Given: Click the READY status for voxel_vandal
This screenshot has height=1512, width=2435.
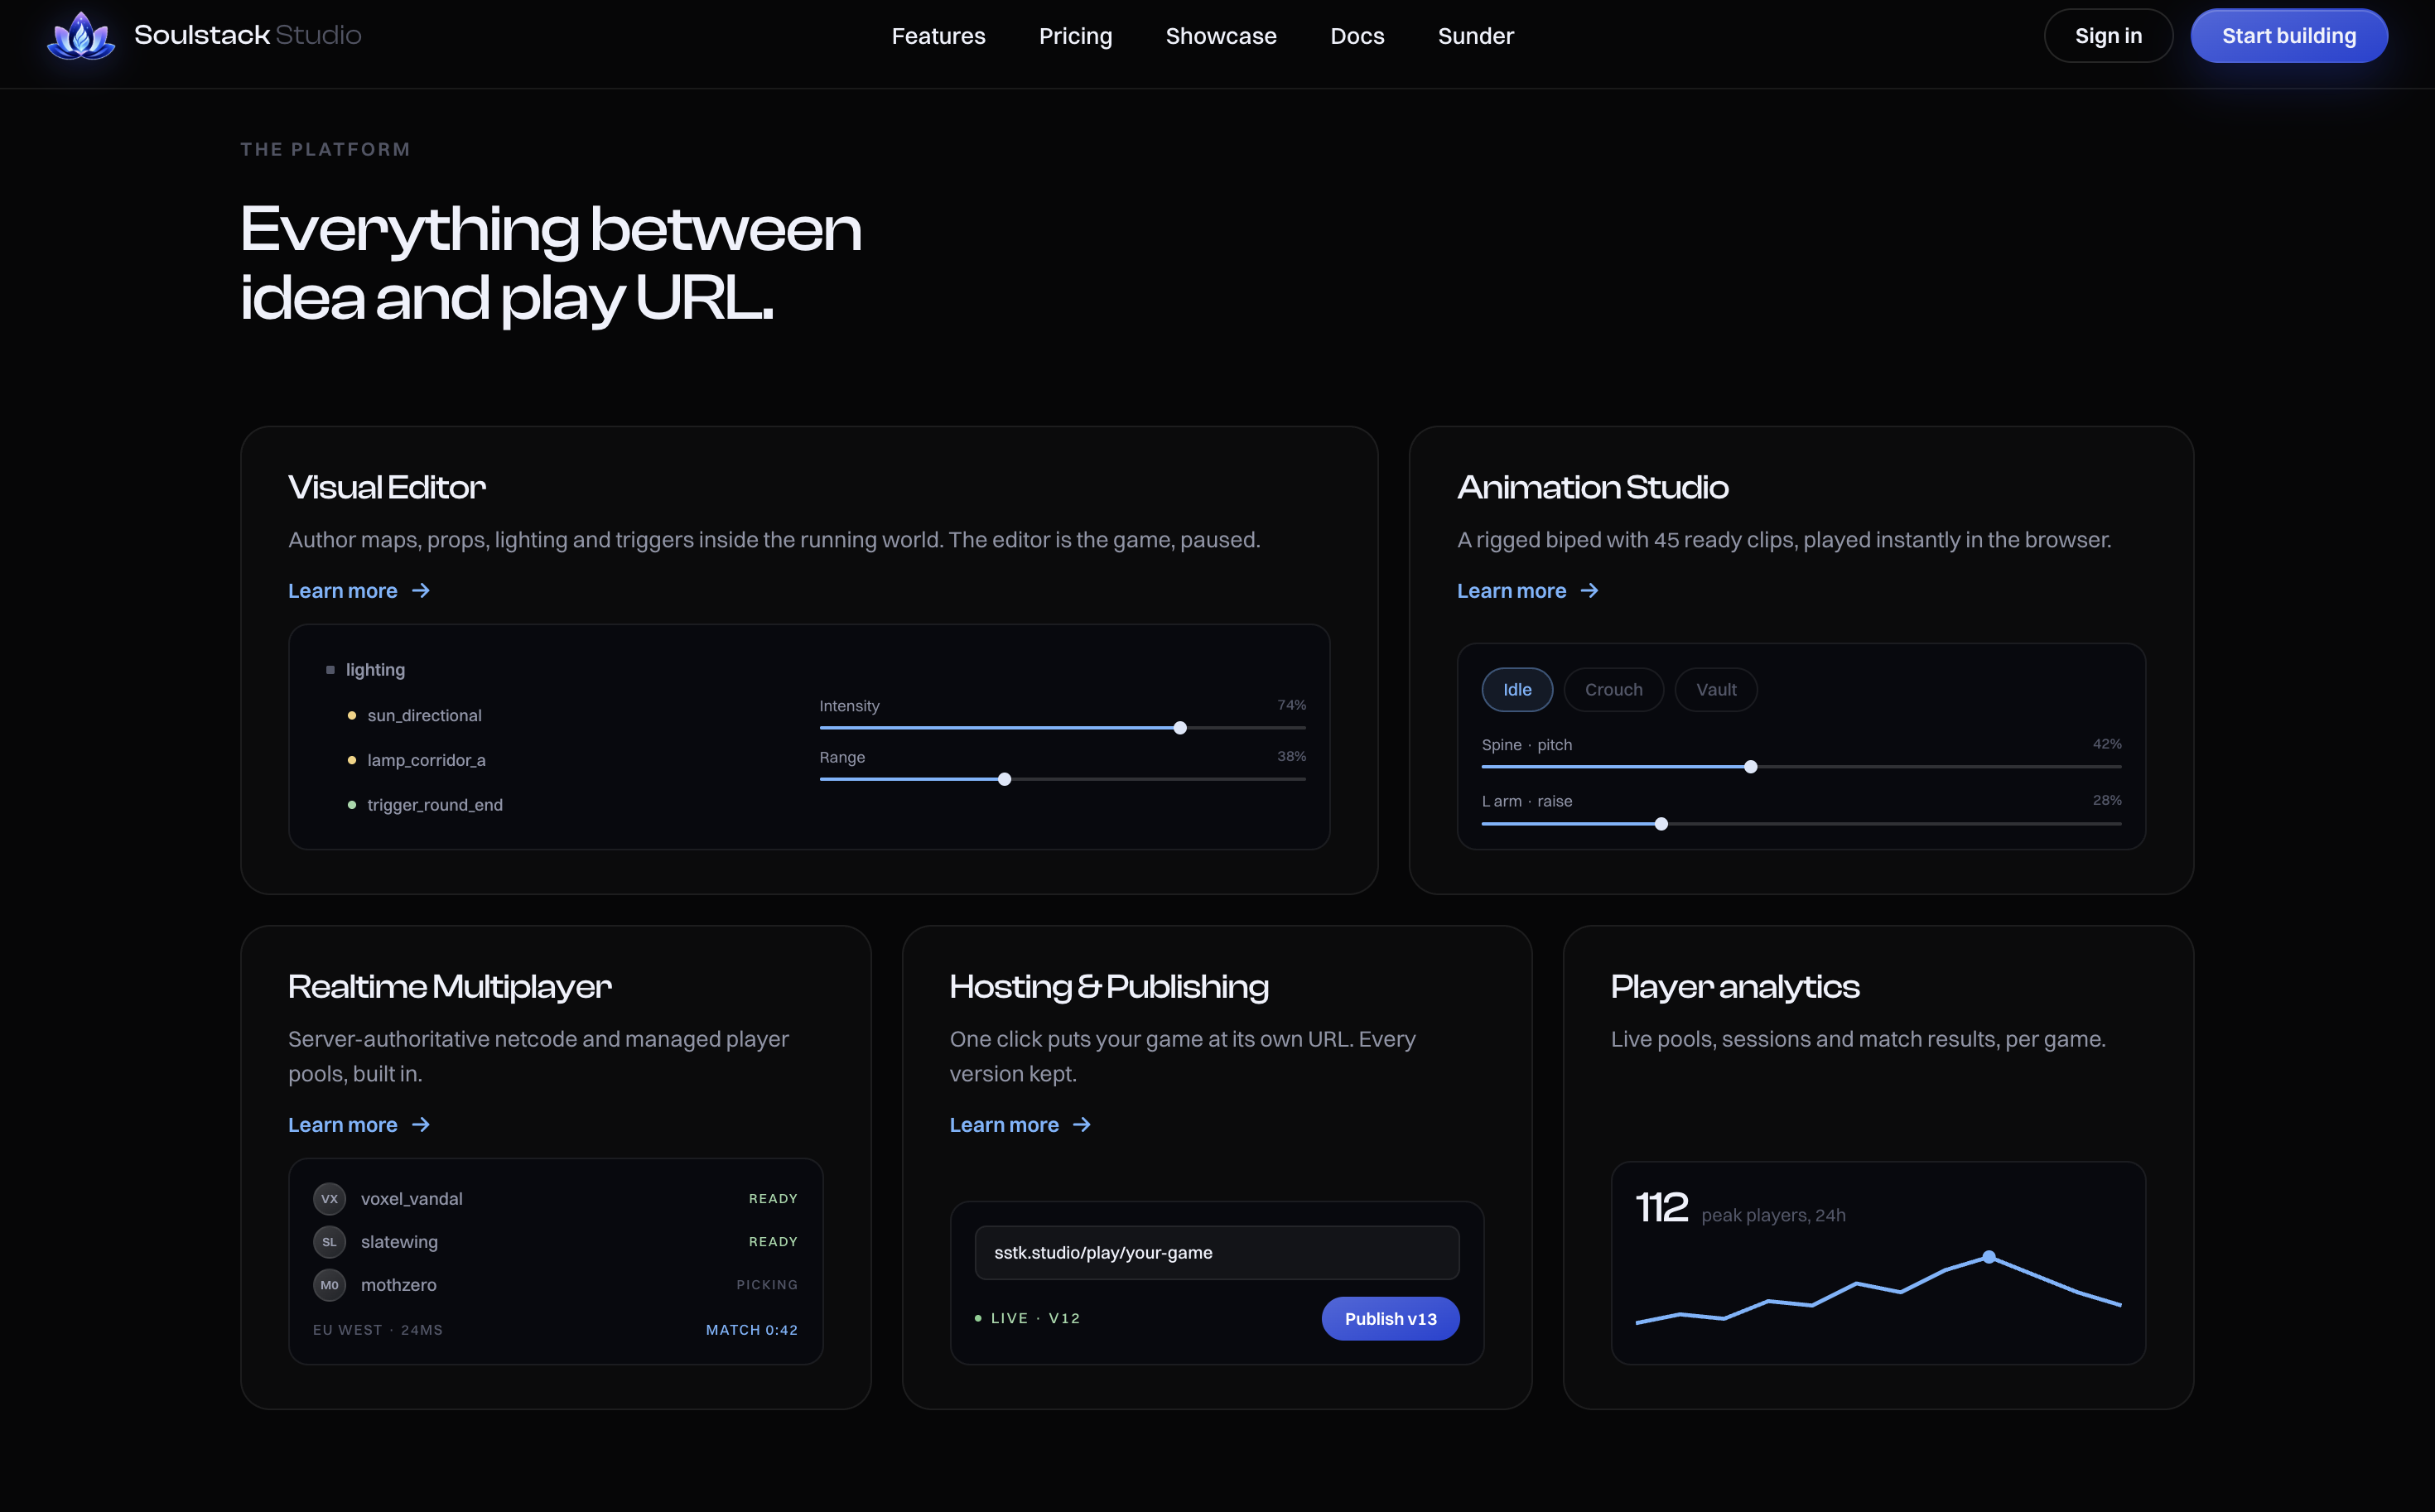Looking at the screenshot, I should point(773,1198).
